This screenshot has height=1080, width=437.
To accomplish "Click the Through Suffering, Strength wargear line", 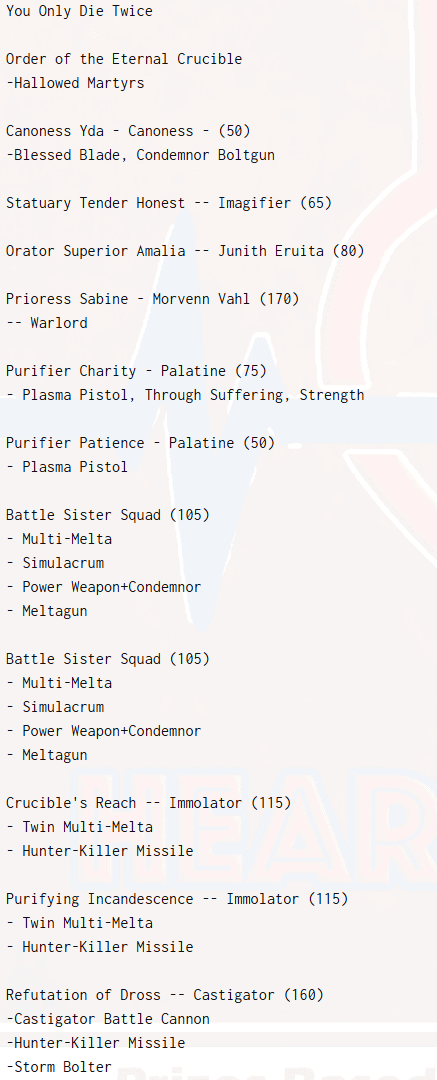I will tap(185, 395).
